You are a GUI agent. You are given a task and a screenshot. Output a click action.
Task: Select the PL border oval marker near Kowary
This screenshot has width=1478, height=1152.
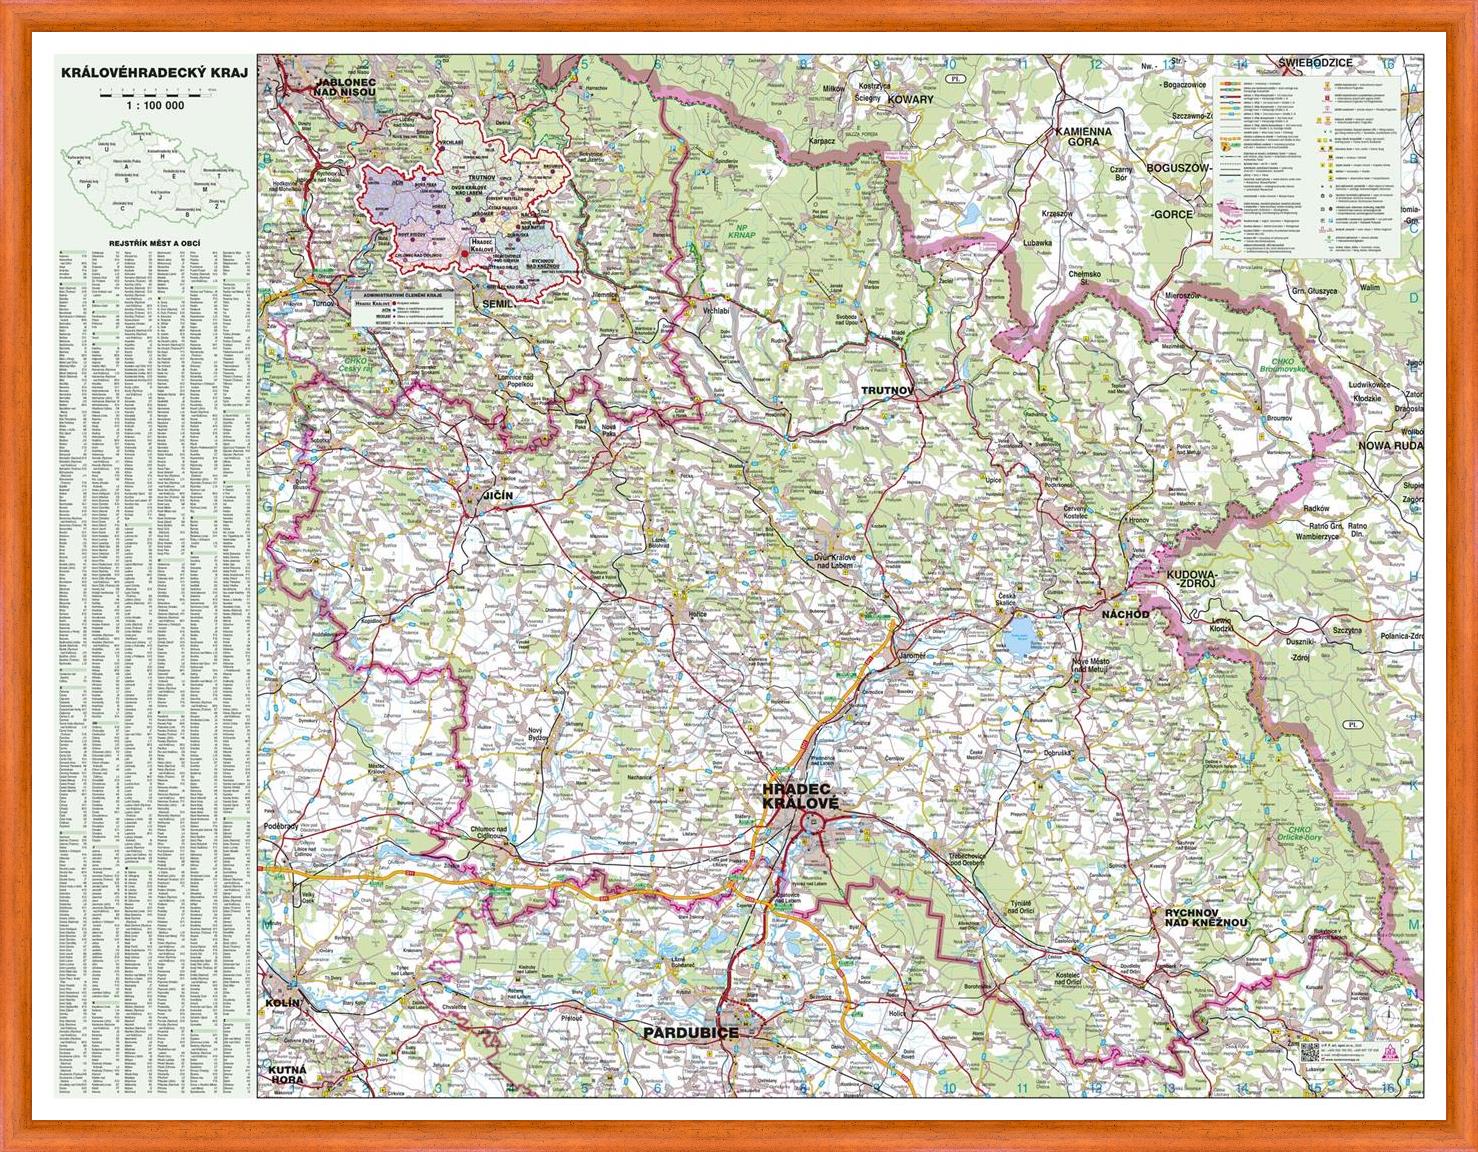click(954, 78)
